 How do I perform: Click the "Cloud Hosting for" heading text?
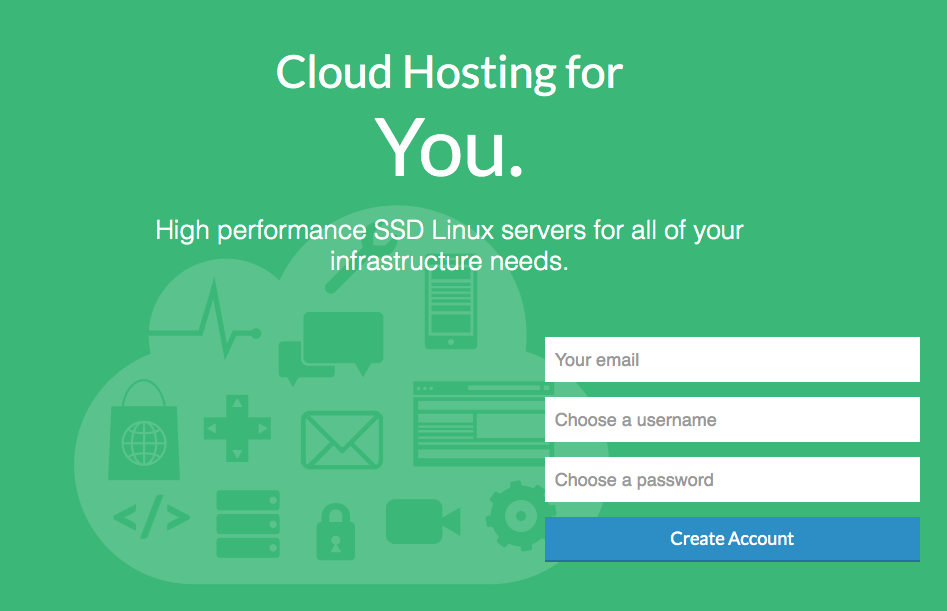(x=449, y=73)
